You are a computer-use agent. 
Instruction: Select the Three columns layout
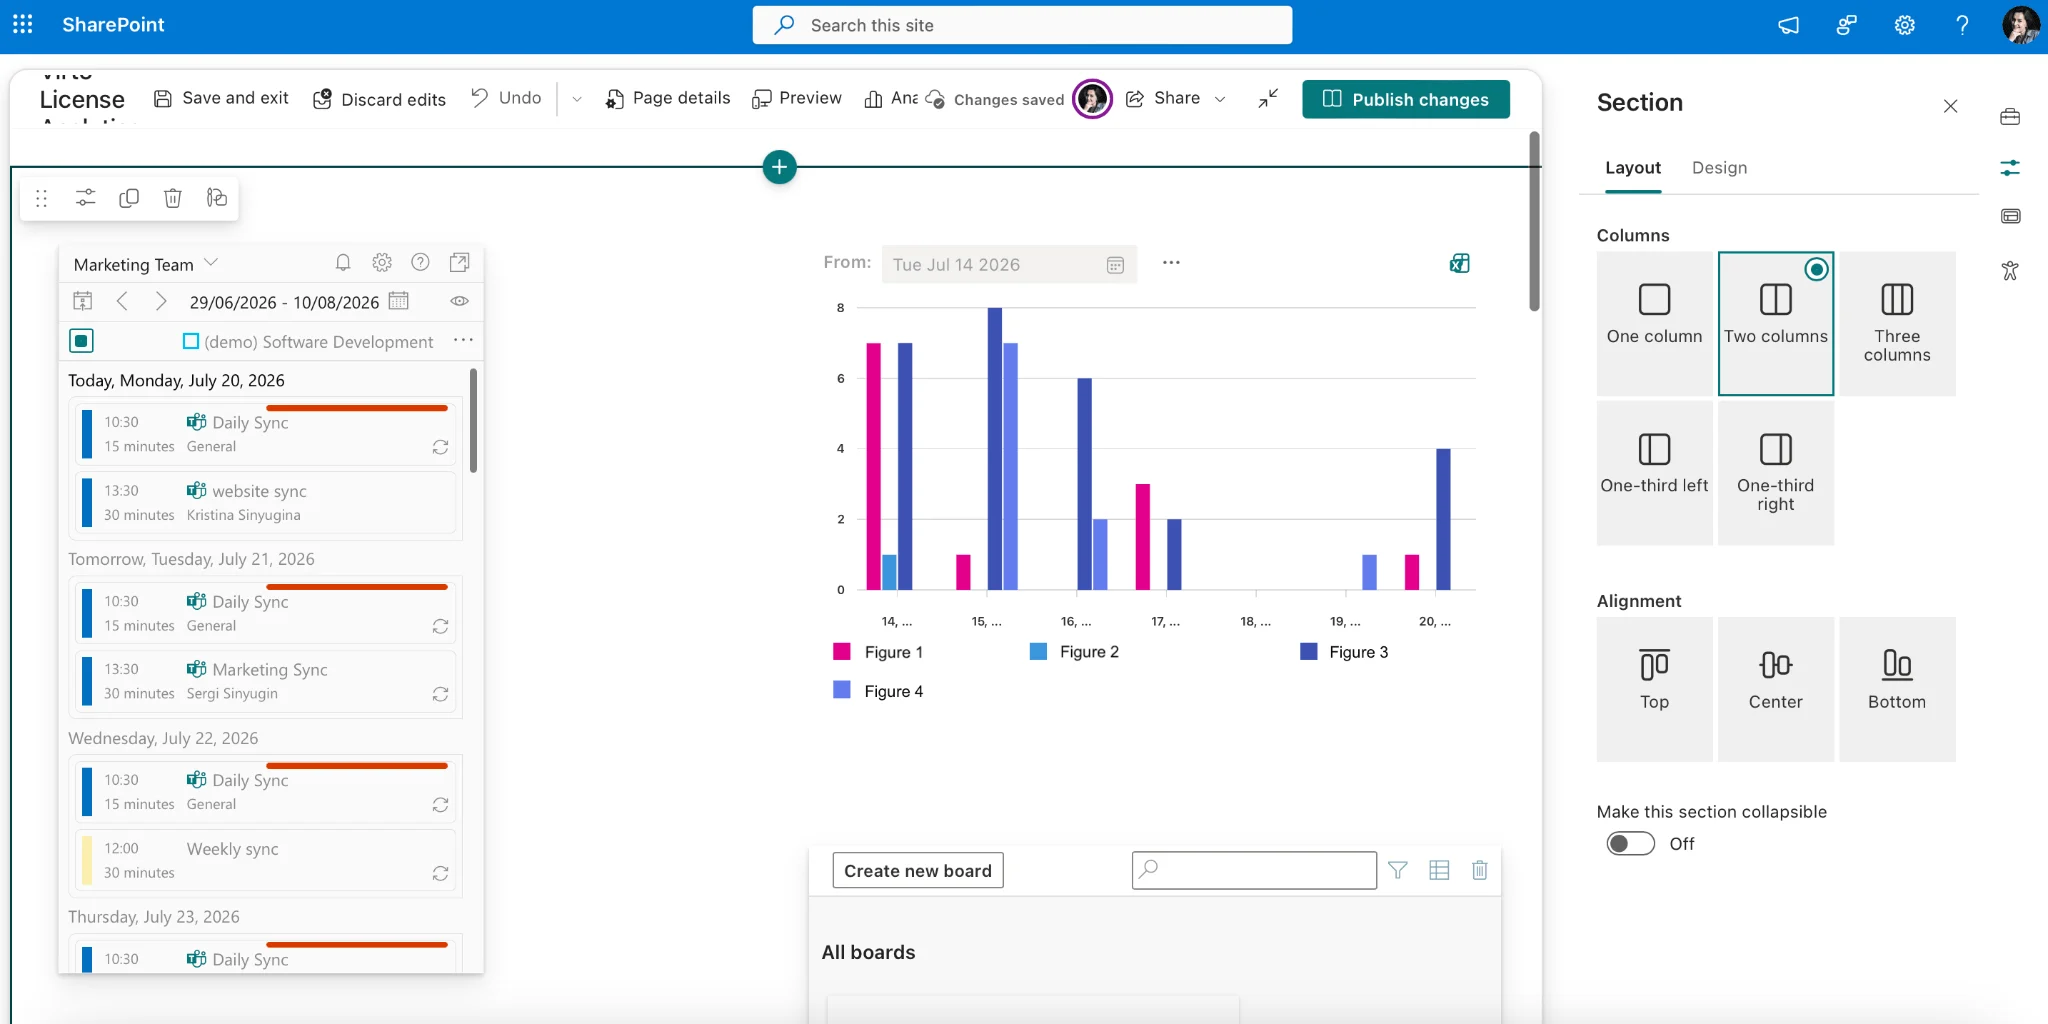(x=1897, y=323)
